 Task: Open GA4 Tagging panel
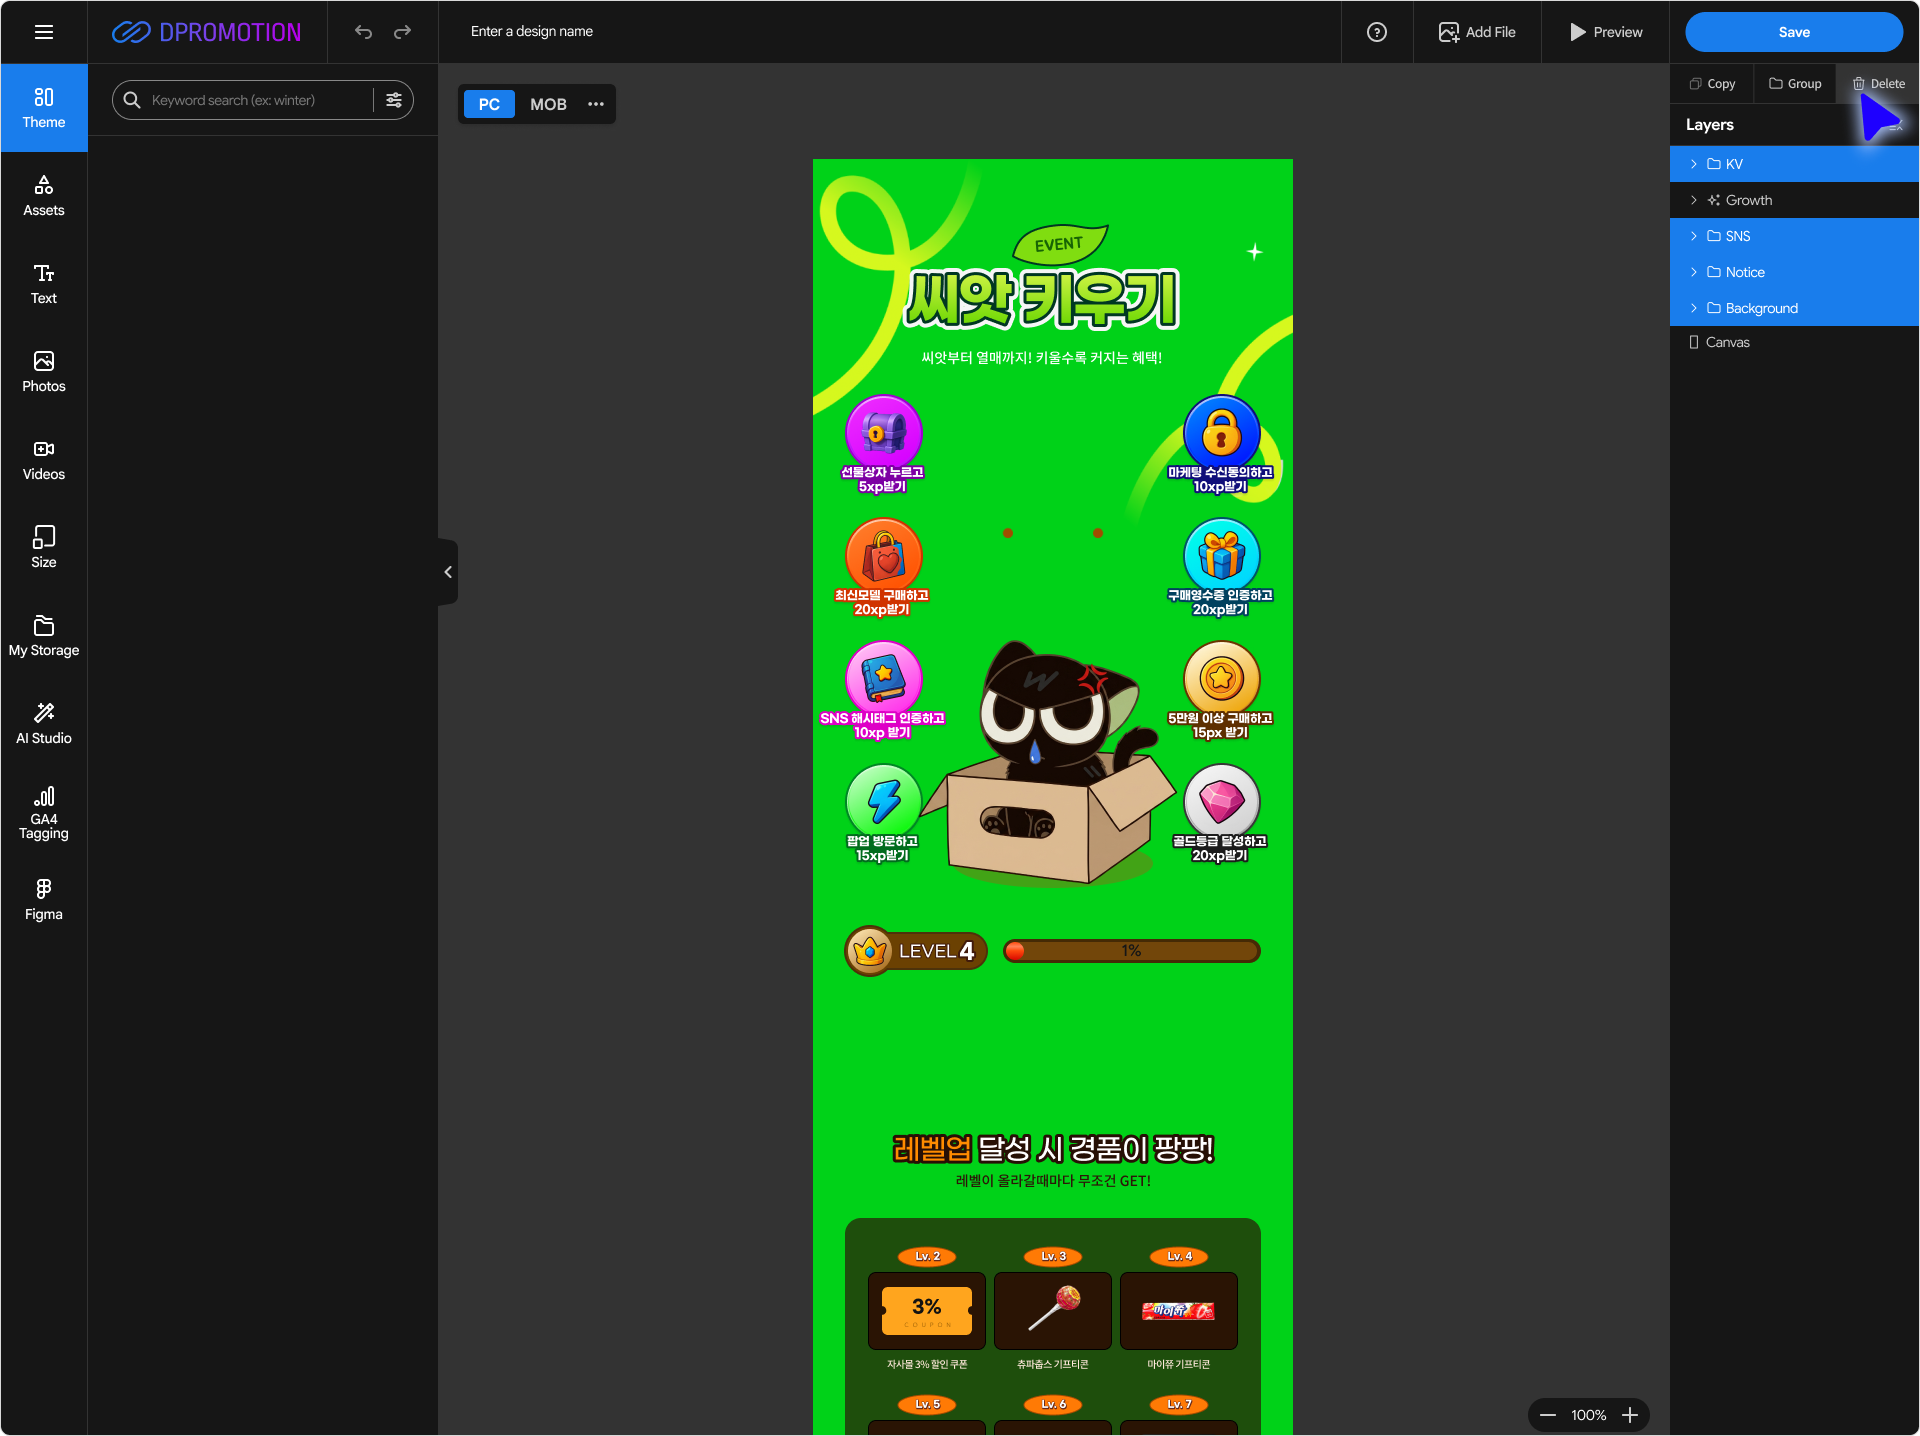[x=44, y=812]
